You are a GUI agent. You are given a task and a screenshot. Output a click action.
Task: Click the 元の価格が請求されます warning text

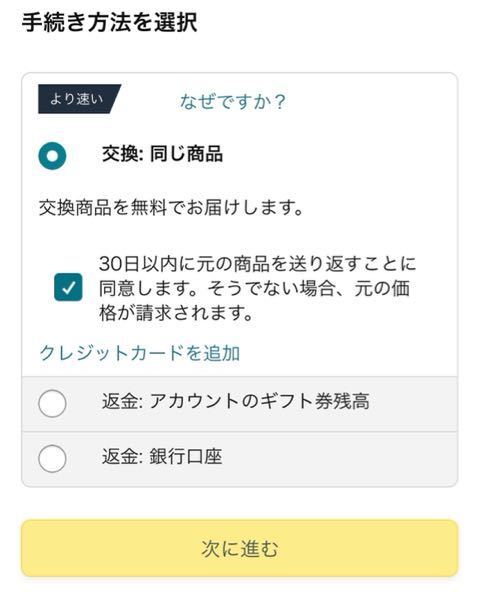tap(253, 301)
